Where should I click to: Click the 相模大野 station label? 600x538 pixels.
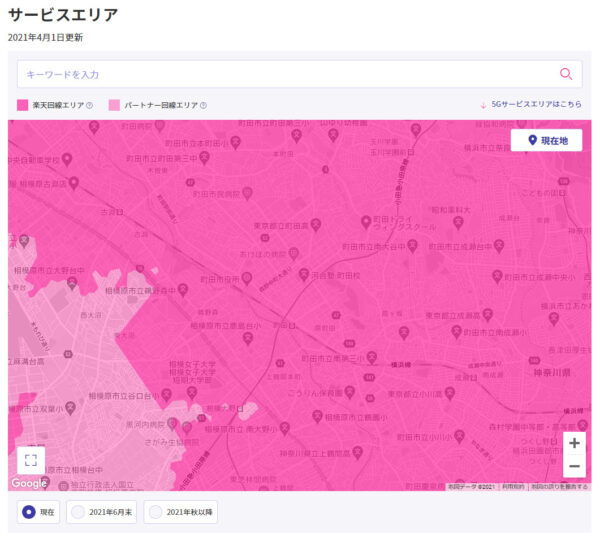pos(225,408)
